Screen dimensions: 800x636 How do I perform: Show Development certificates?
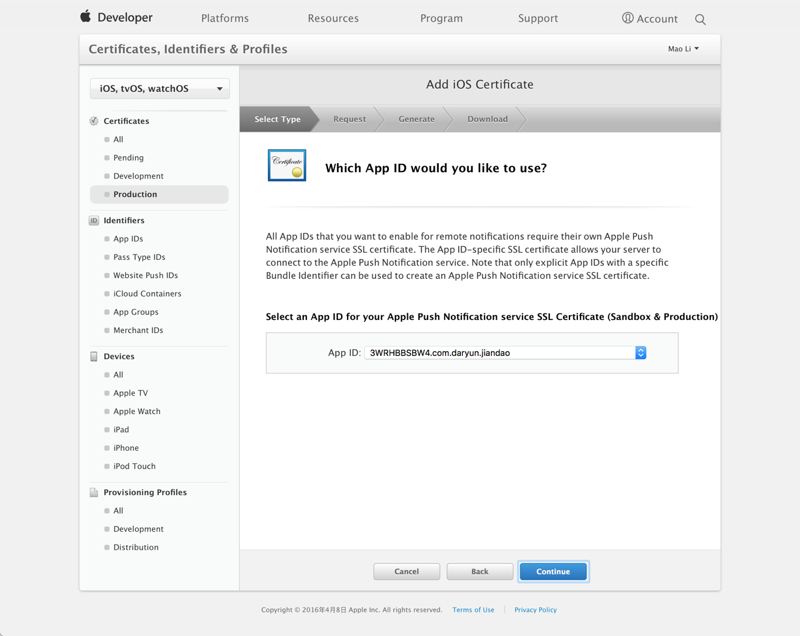[138, 176]
